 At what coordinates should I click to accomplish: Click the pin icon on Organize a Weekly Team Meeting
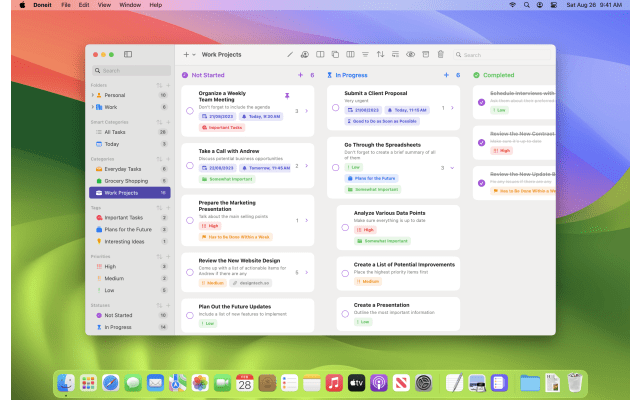coord(287,96)
